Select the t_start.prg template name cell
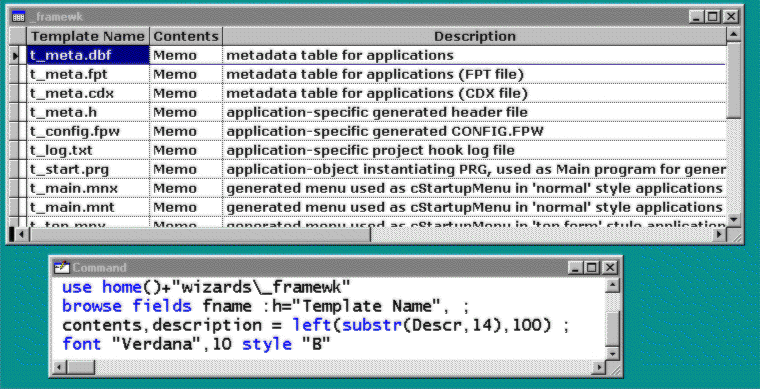760x389 pixels. click(x=88, y=170)
